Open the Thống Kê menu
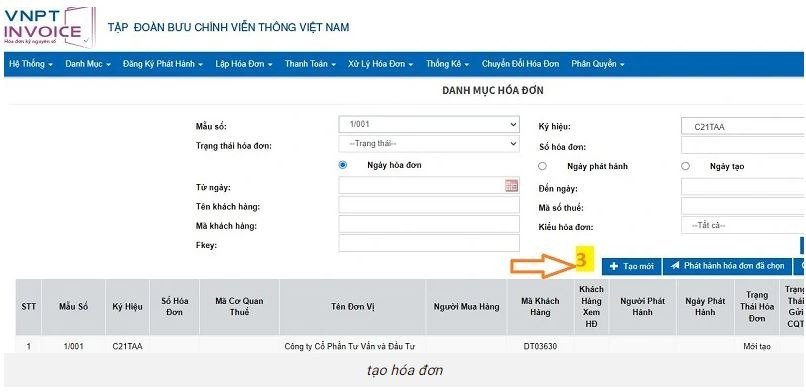The image size is (806, 392). point(447,64)
